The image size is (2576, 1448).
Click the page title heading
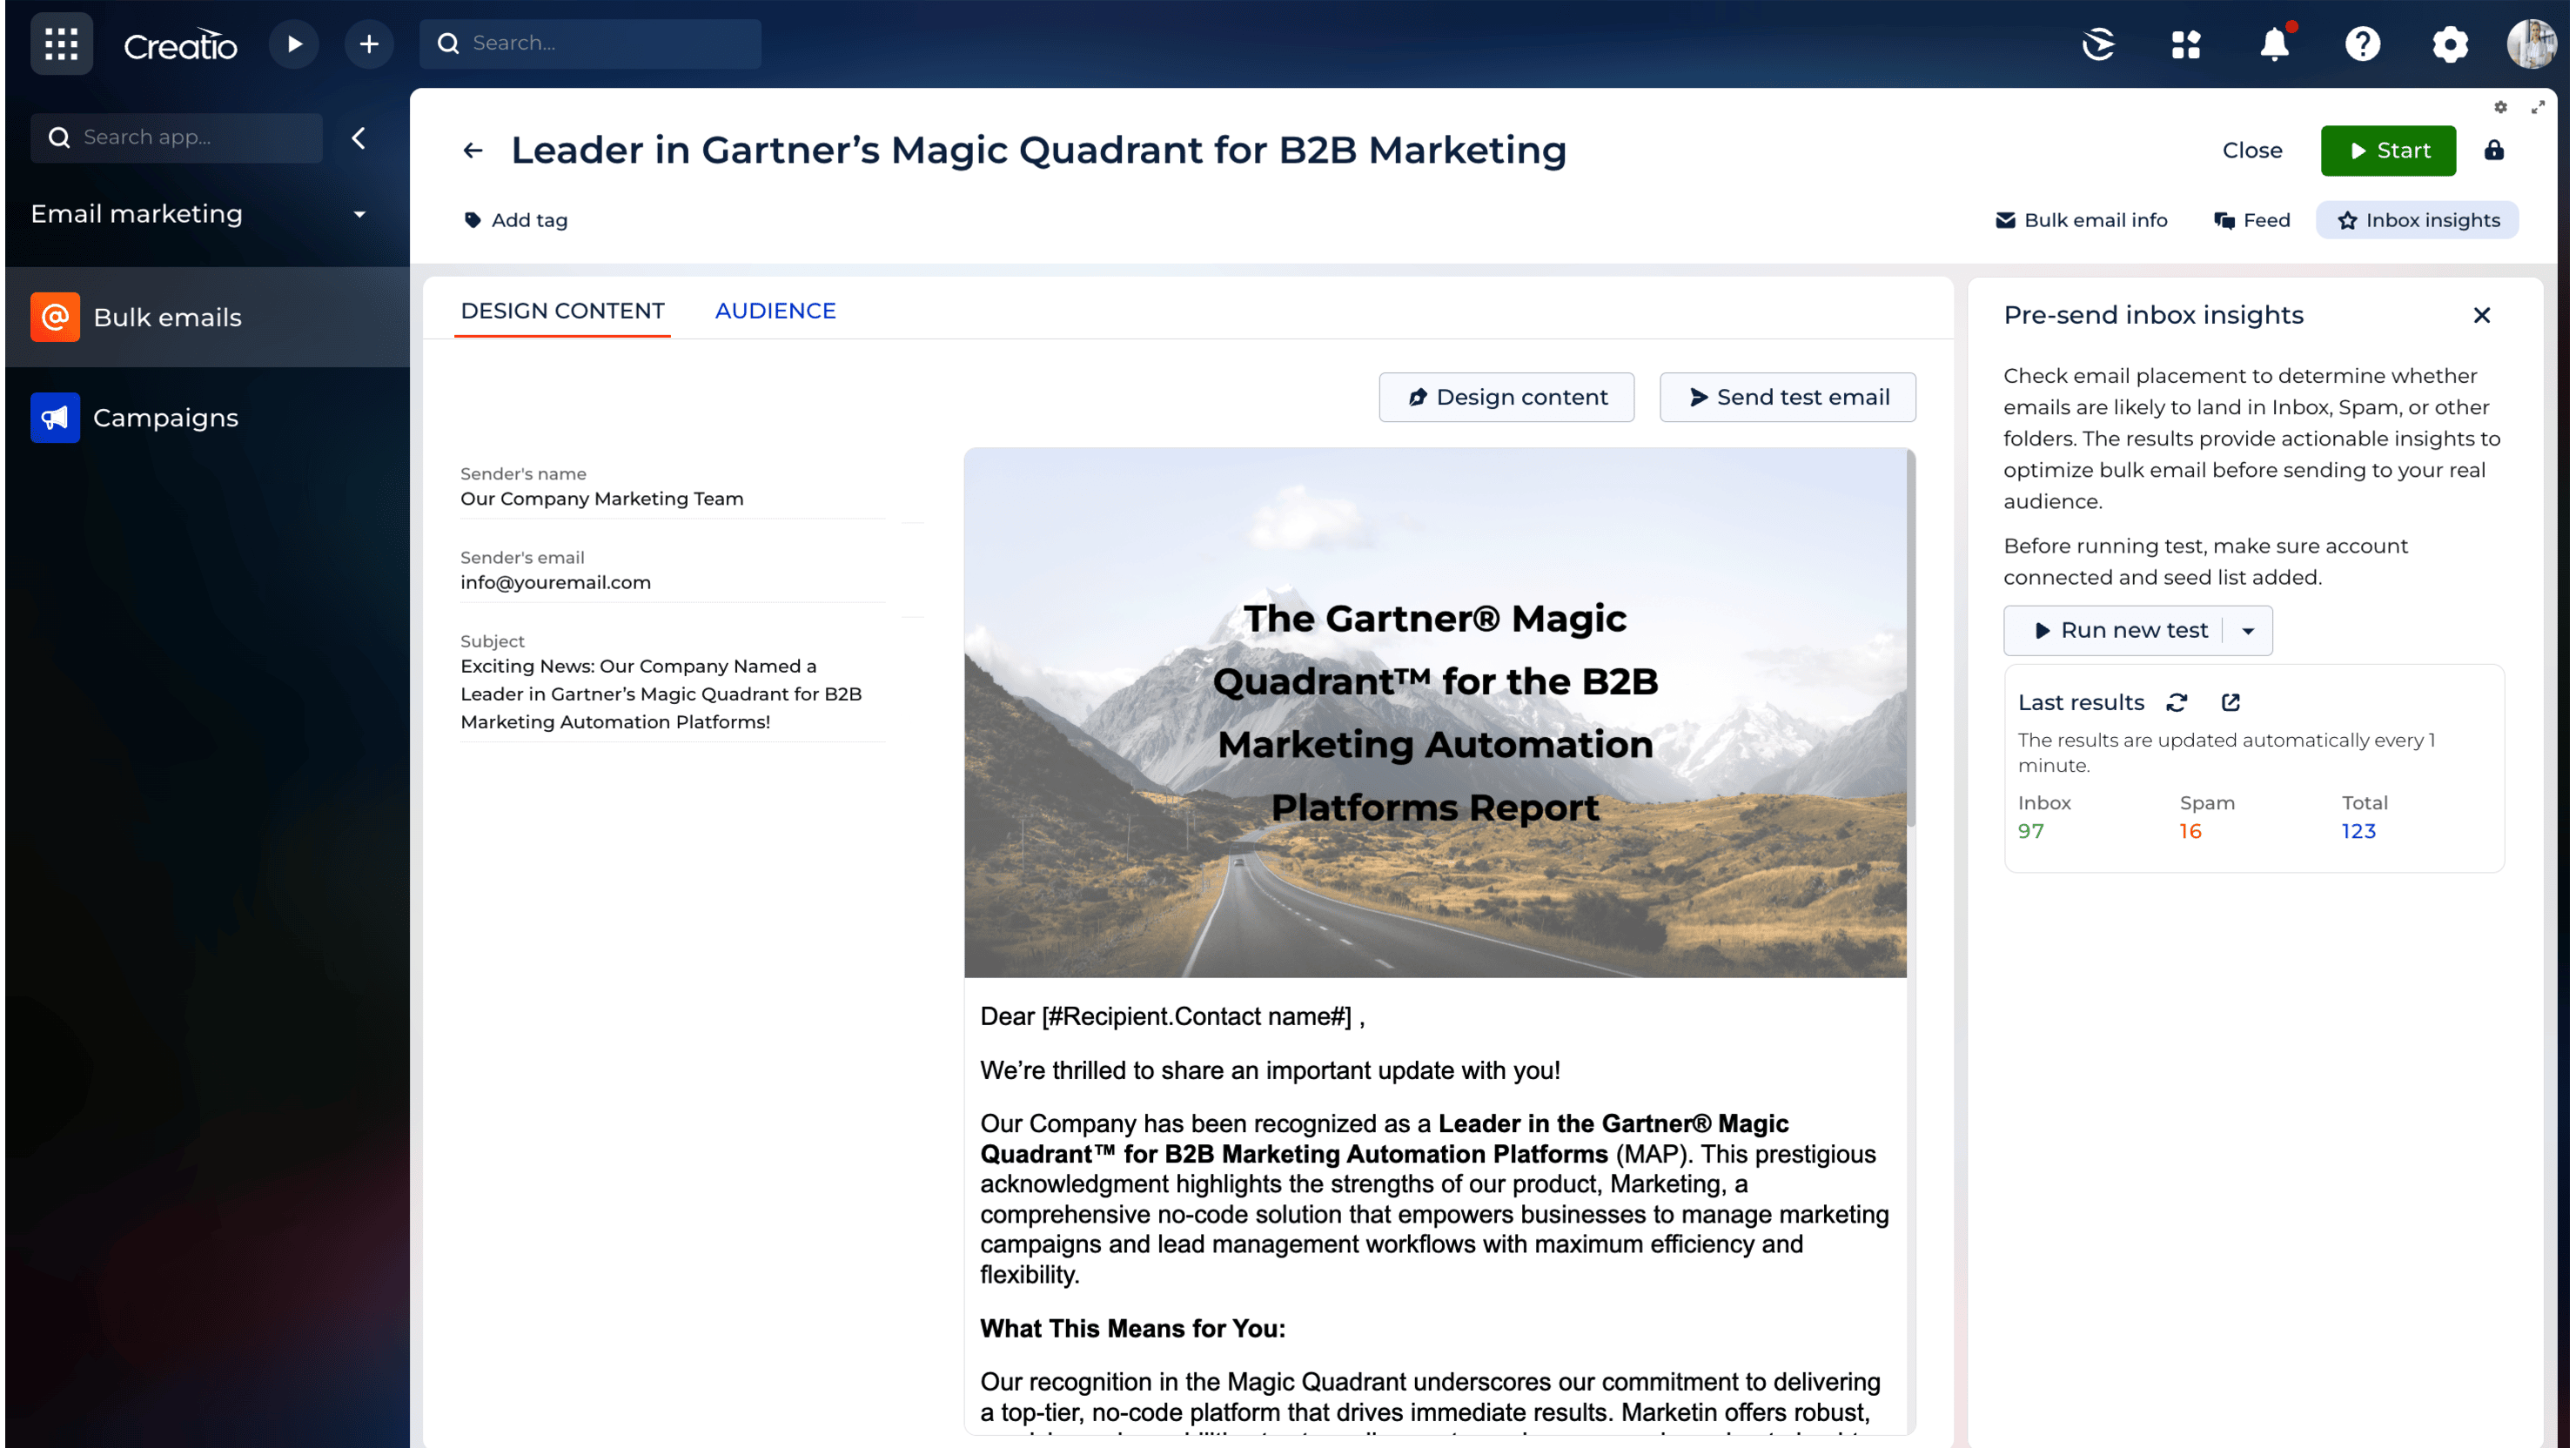(x=1038, y=151)
